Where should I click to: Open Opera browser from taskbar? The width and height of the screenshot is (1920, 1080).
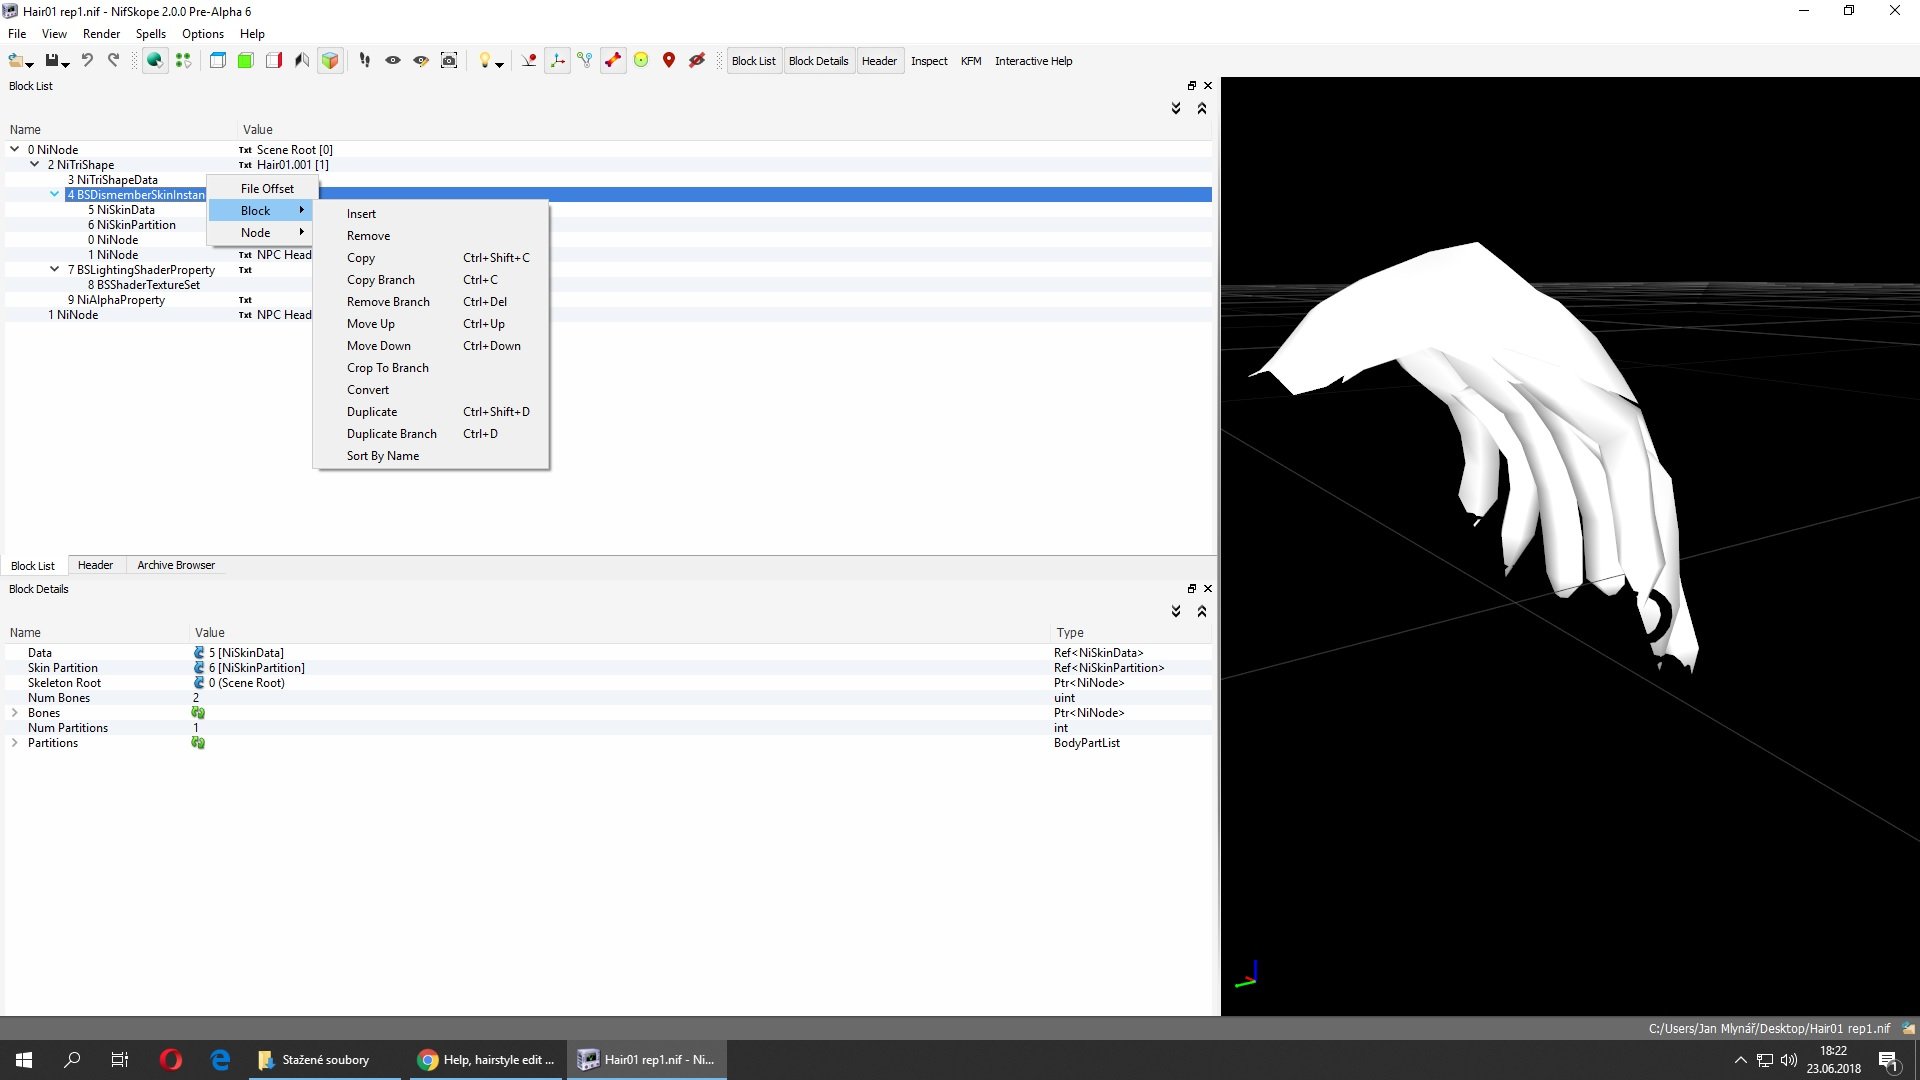tap(171, 1060)
